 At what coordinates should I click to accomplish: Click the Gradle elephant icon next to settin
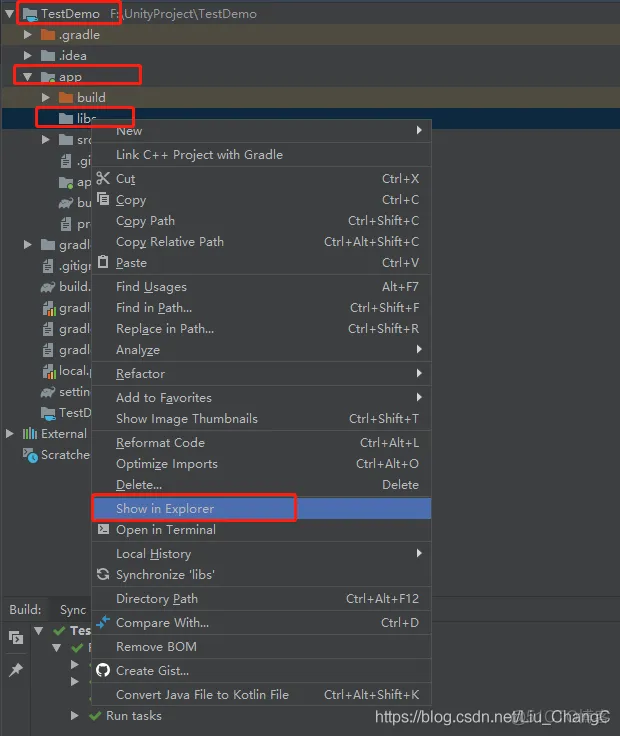click(48, 392)
